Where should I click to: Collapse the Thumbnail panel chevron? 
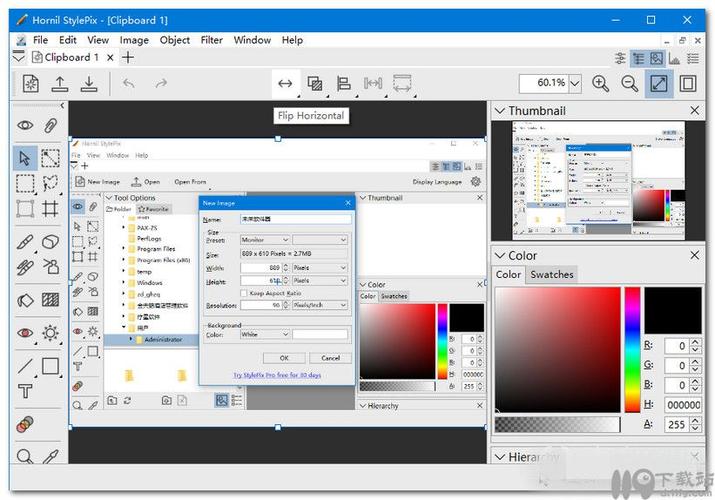click(500, 111)
